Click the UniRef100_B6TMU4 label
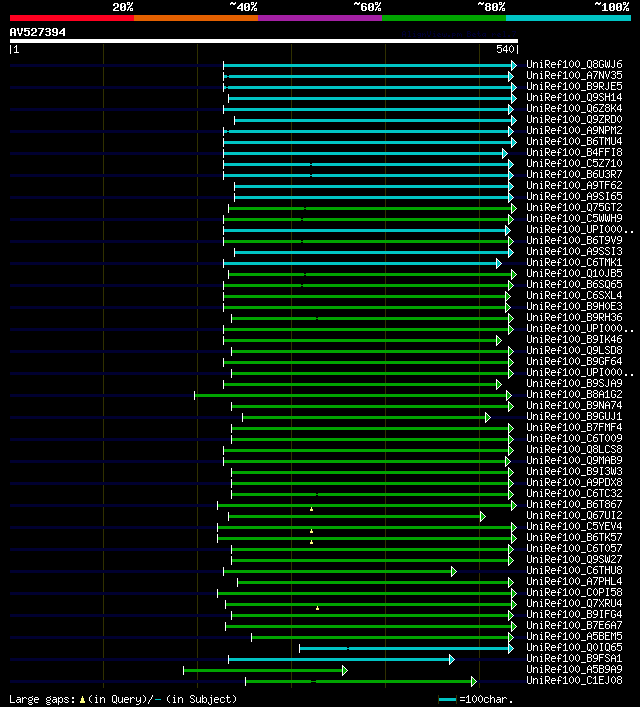The image size is (640, 707). click(574, 141)
